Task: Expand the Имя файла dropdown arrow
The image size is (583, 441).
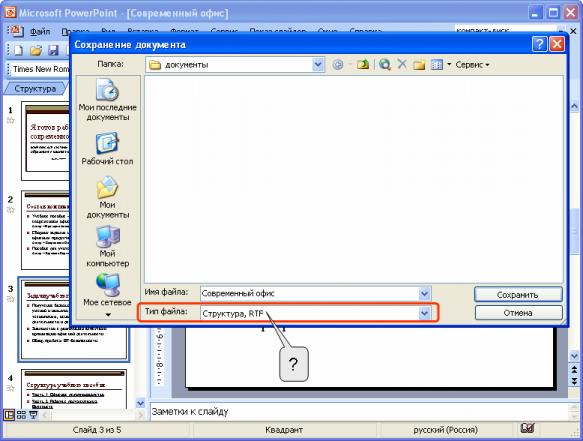Action: point(425,293)
